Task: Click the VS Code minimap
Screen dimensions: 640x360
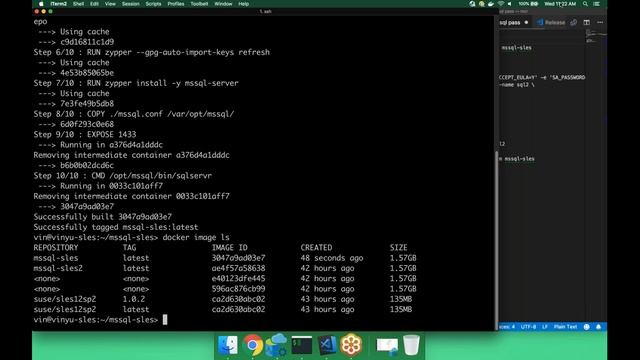Action: pyautogui.click(x=596, y=36)
